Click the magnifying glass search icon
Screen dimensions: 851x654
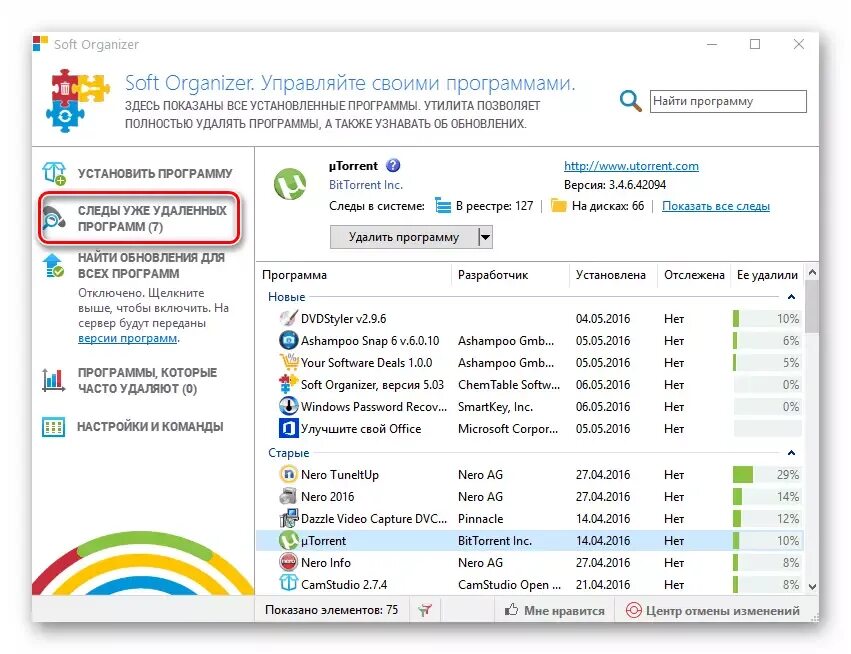pyautogui.click(x=630, y=100)
